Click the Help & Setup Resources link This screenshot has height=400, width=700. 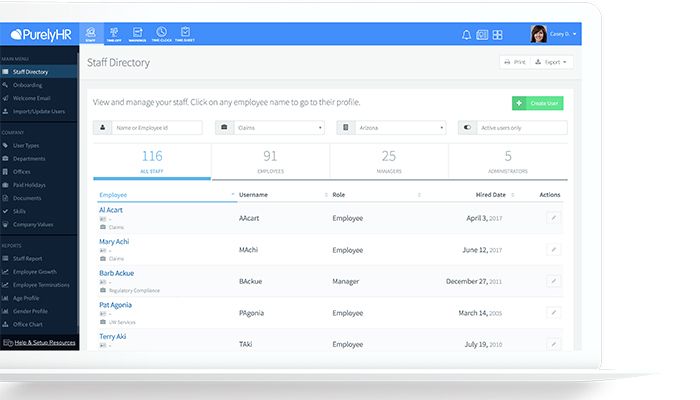click(x=45, y=342)
